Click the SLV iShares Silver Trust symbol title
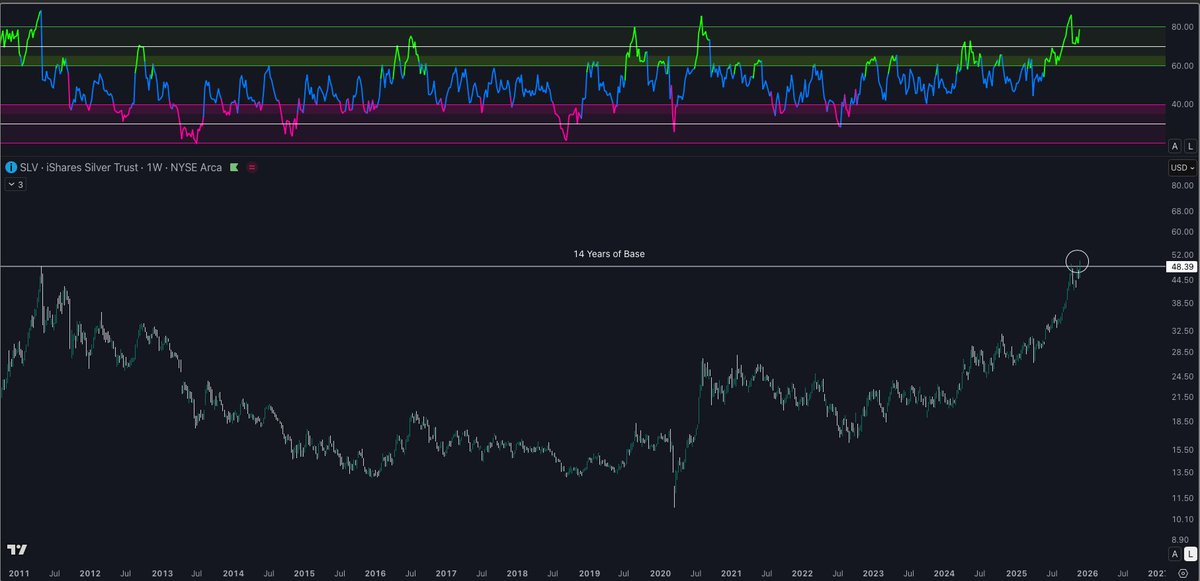The height and width of the screenshot is (581, 1200). click(119, 167)
